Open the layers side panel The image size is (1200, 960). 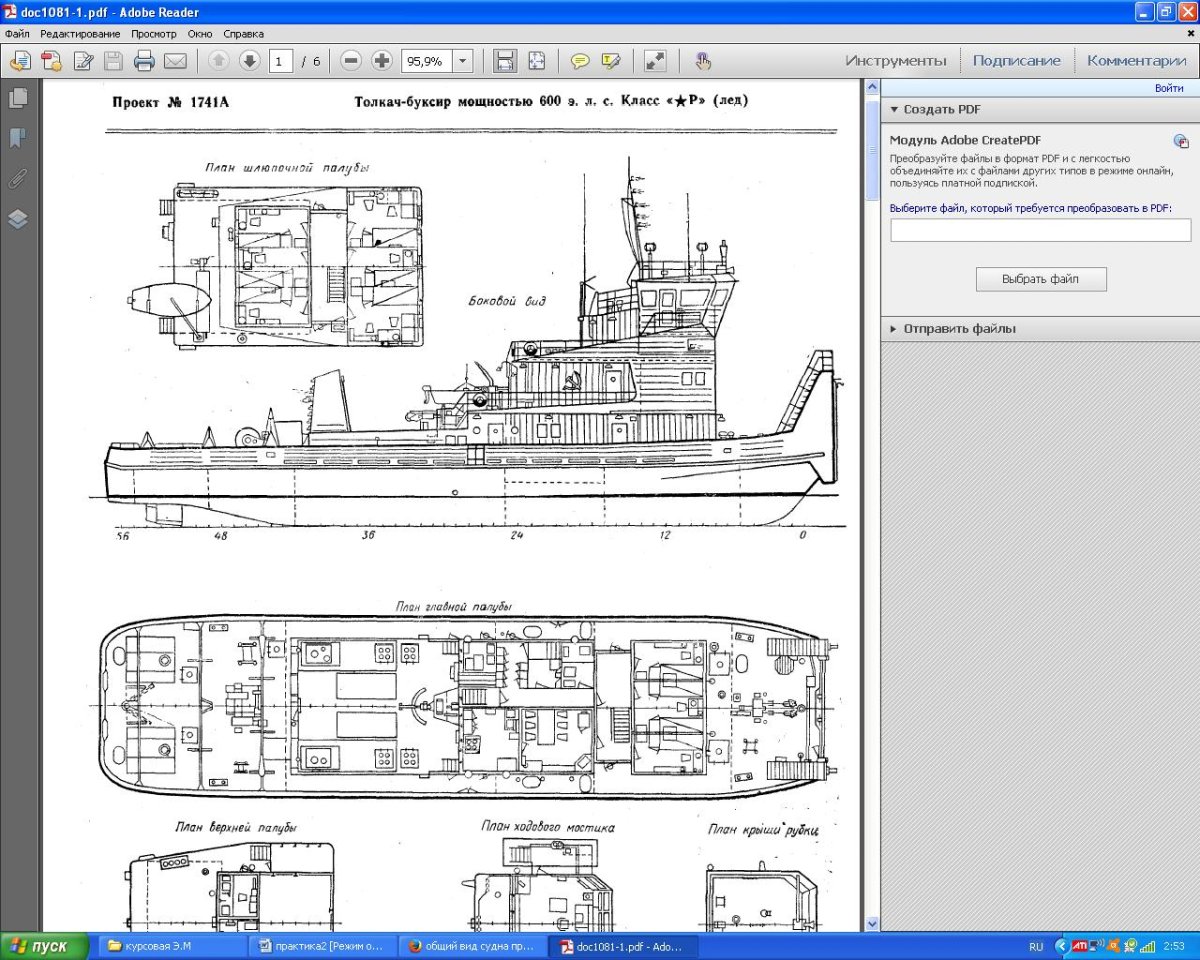coord(18,219)
